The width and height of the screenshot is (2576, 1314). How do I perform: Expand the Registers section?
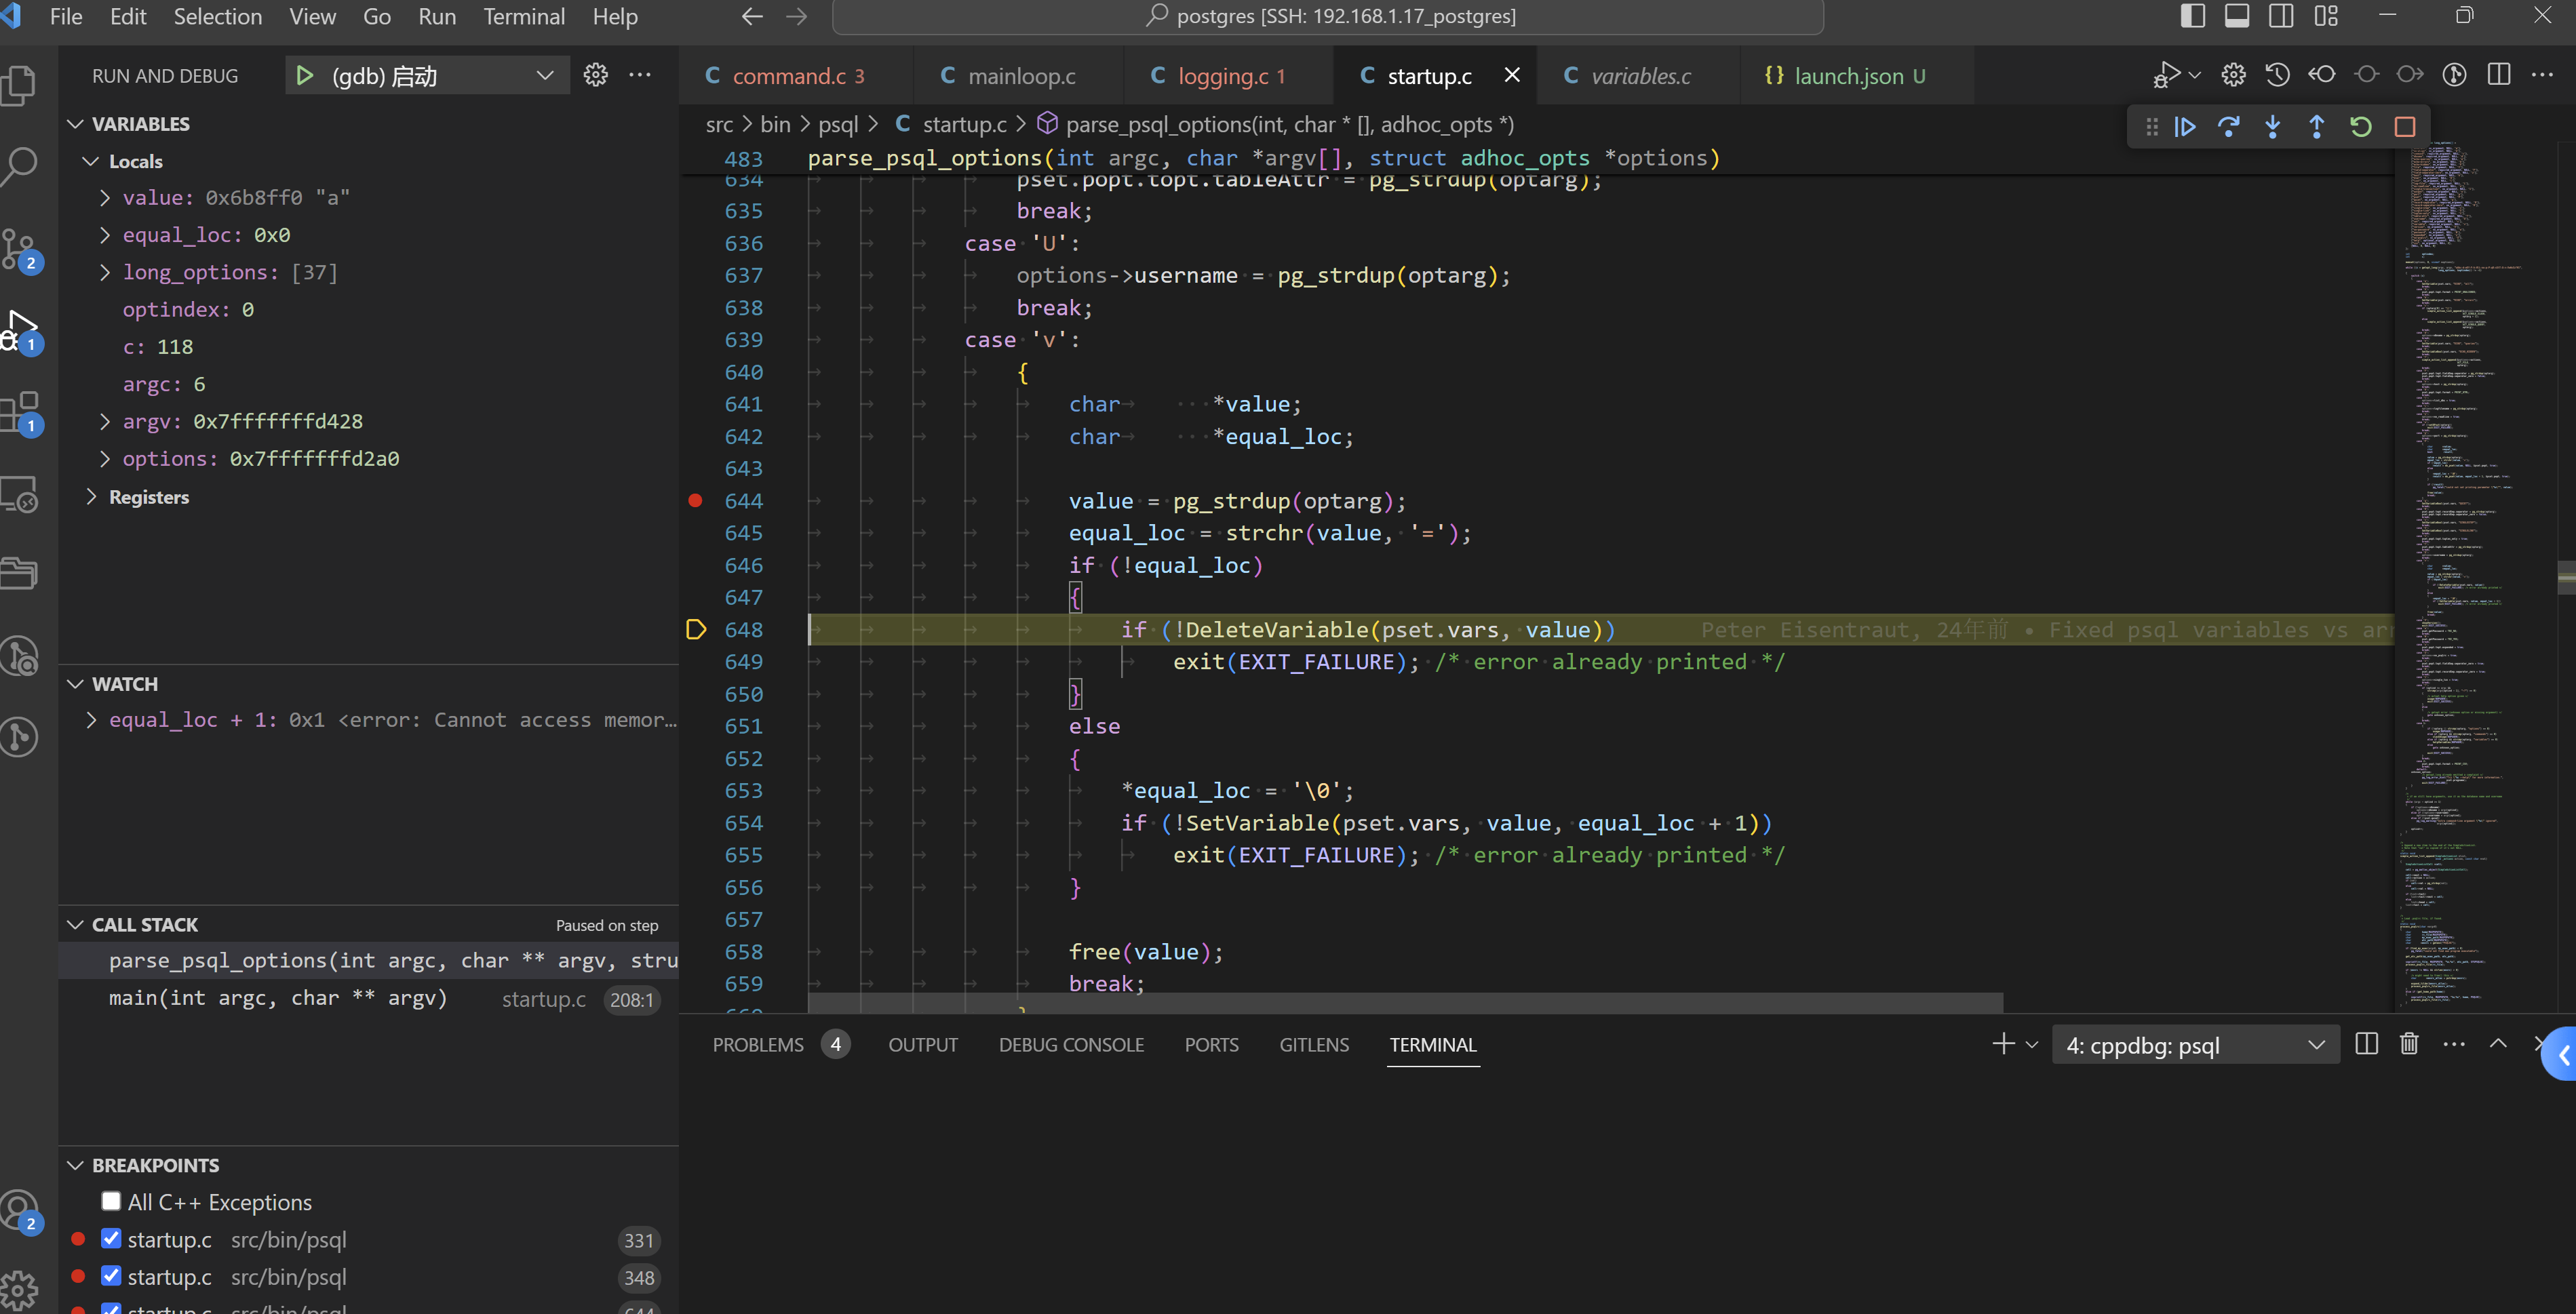pos(92,497)
